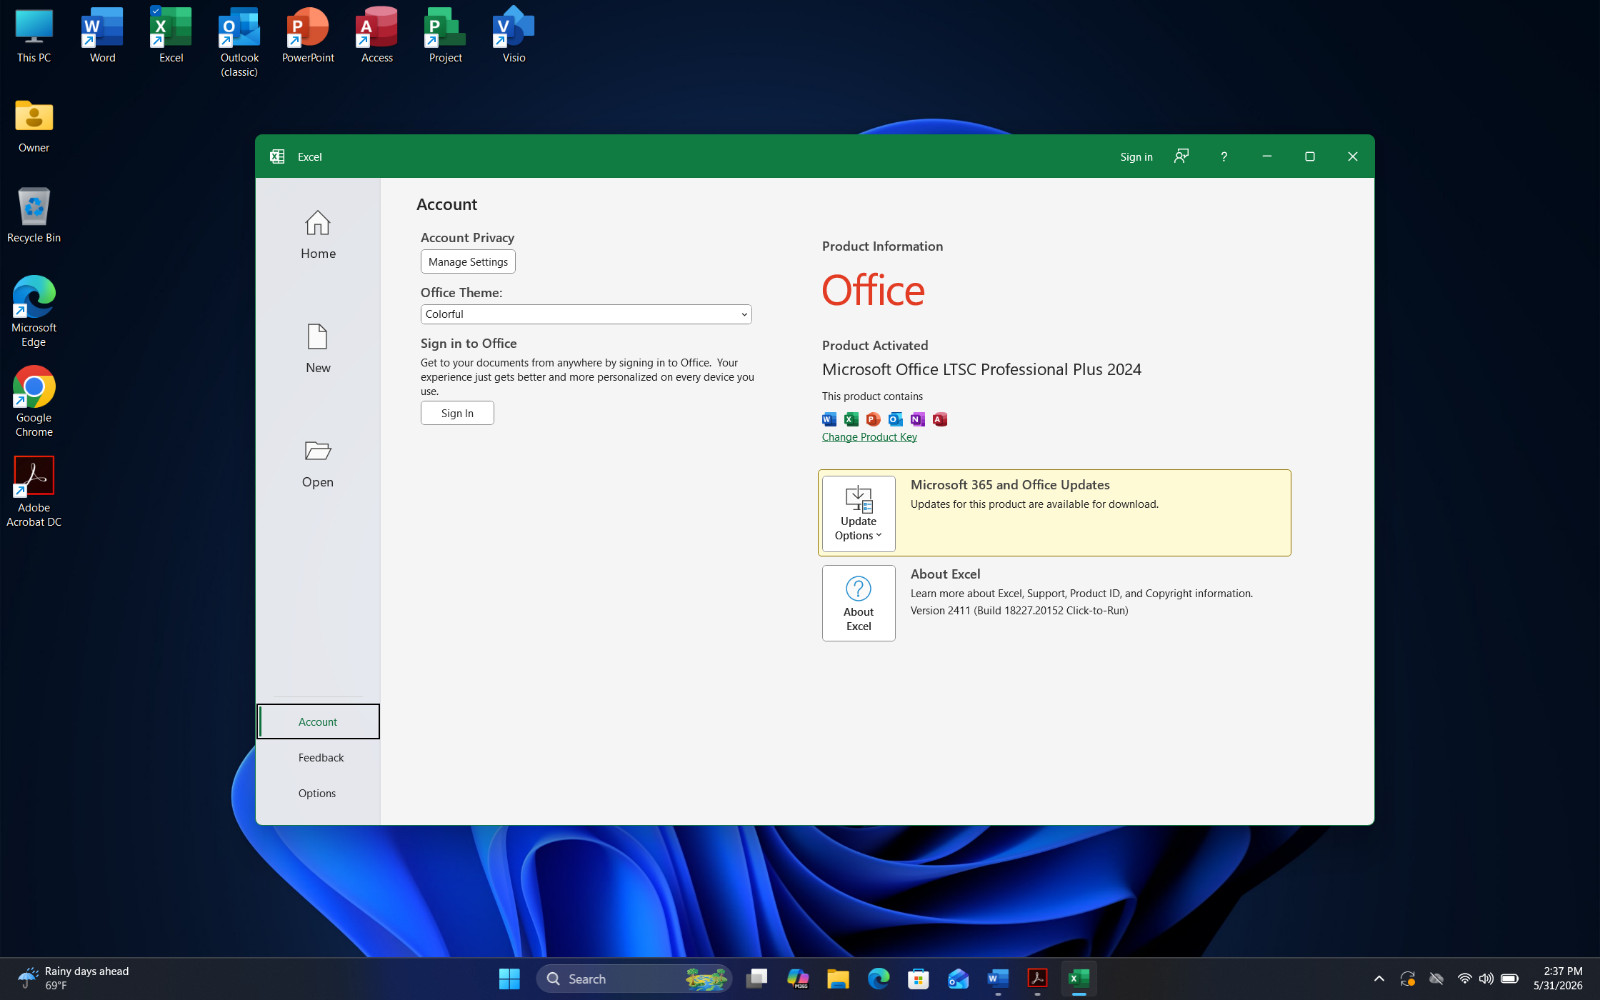Screen dimensions: 1600x1000
Task: Open Excel Help question mark icon
Action: (1224, 156)
